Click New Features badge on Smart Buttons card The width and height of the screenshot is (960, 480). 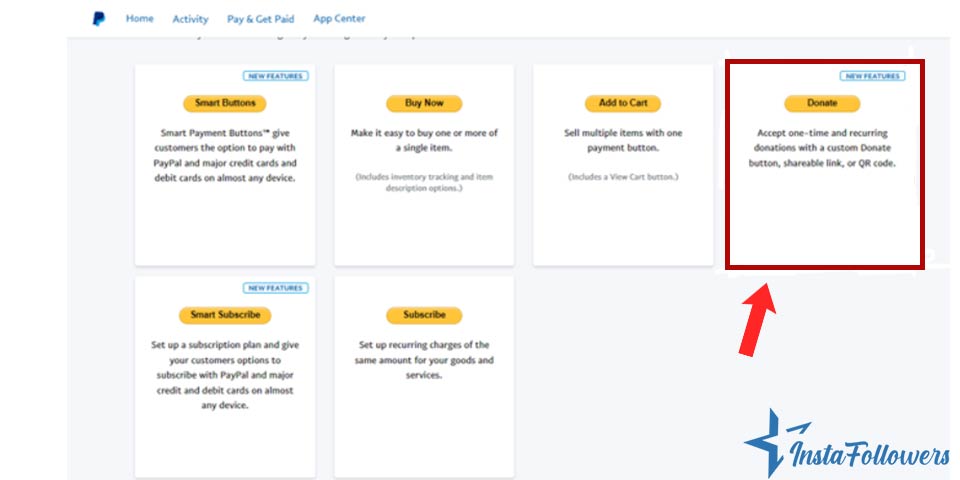[275, 76]
